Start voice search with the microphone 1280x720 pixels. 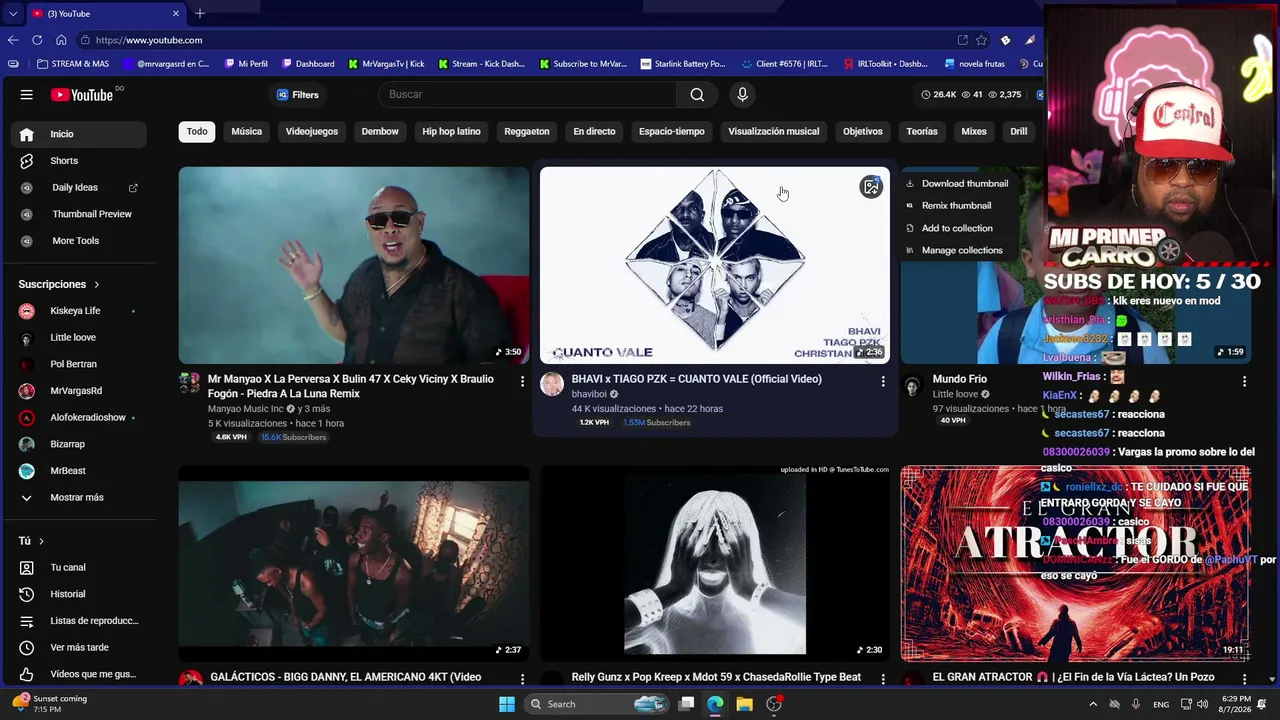[742, 95]
